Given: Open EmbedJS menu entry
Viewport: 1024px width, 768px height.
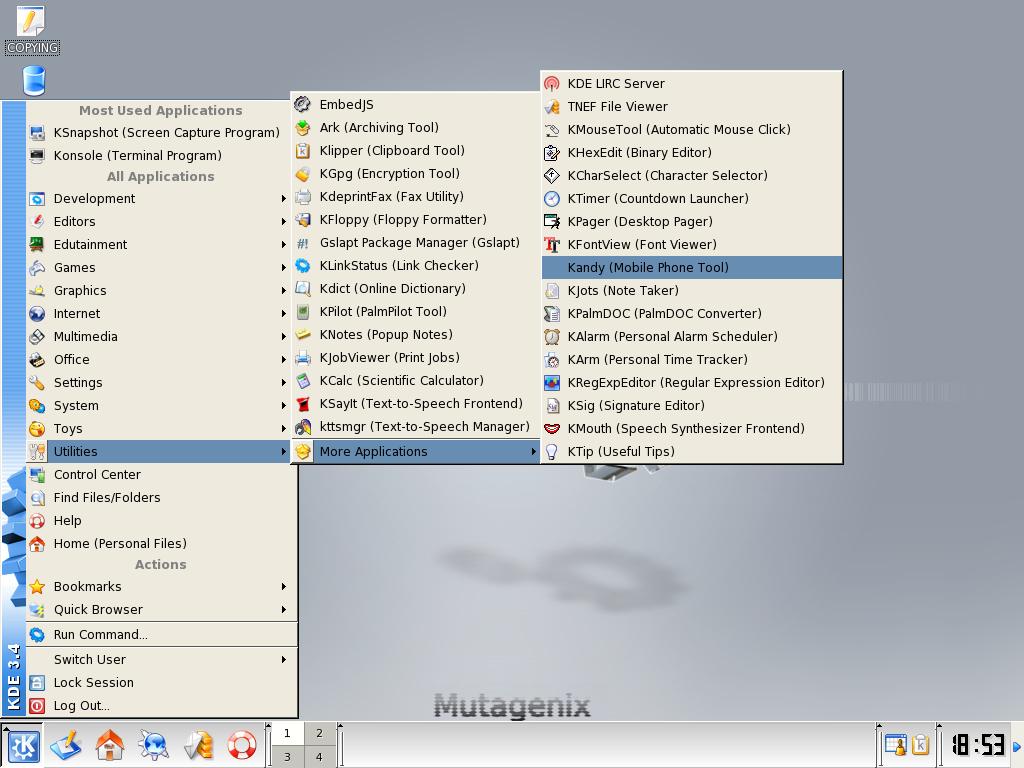Looking at the screenshot, I should pyautogui.click(x=415, y=104).
